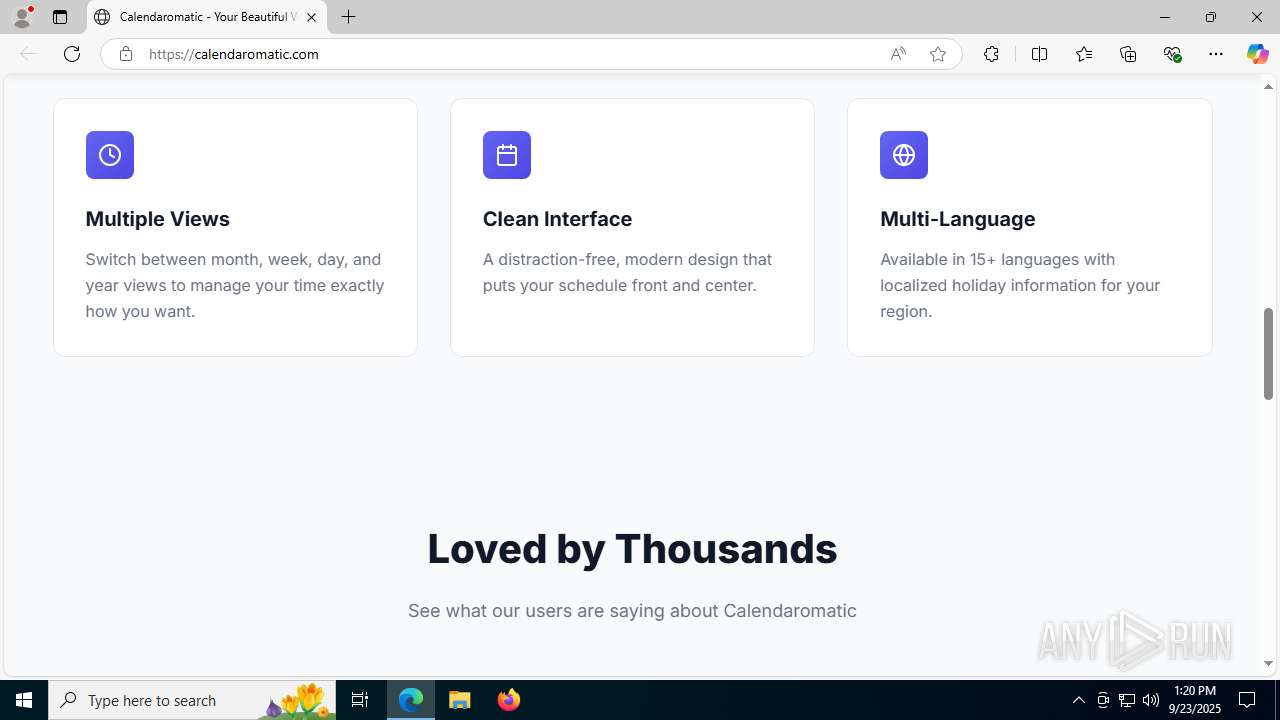Click the 'Switch between month, week' description

click(x=235, y=285)
